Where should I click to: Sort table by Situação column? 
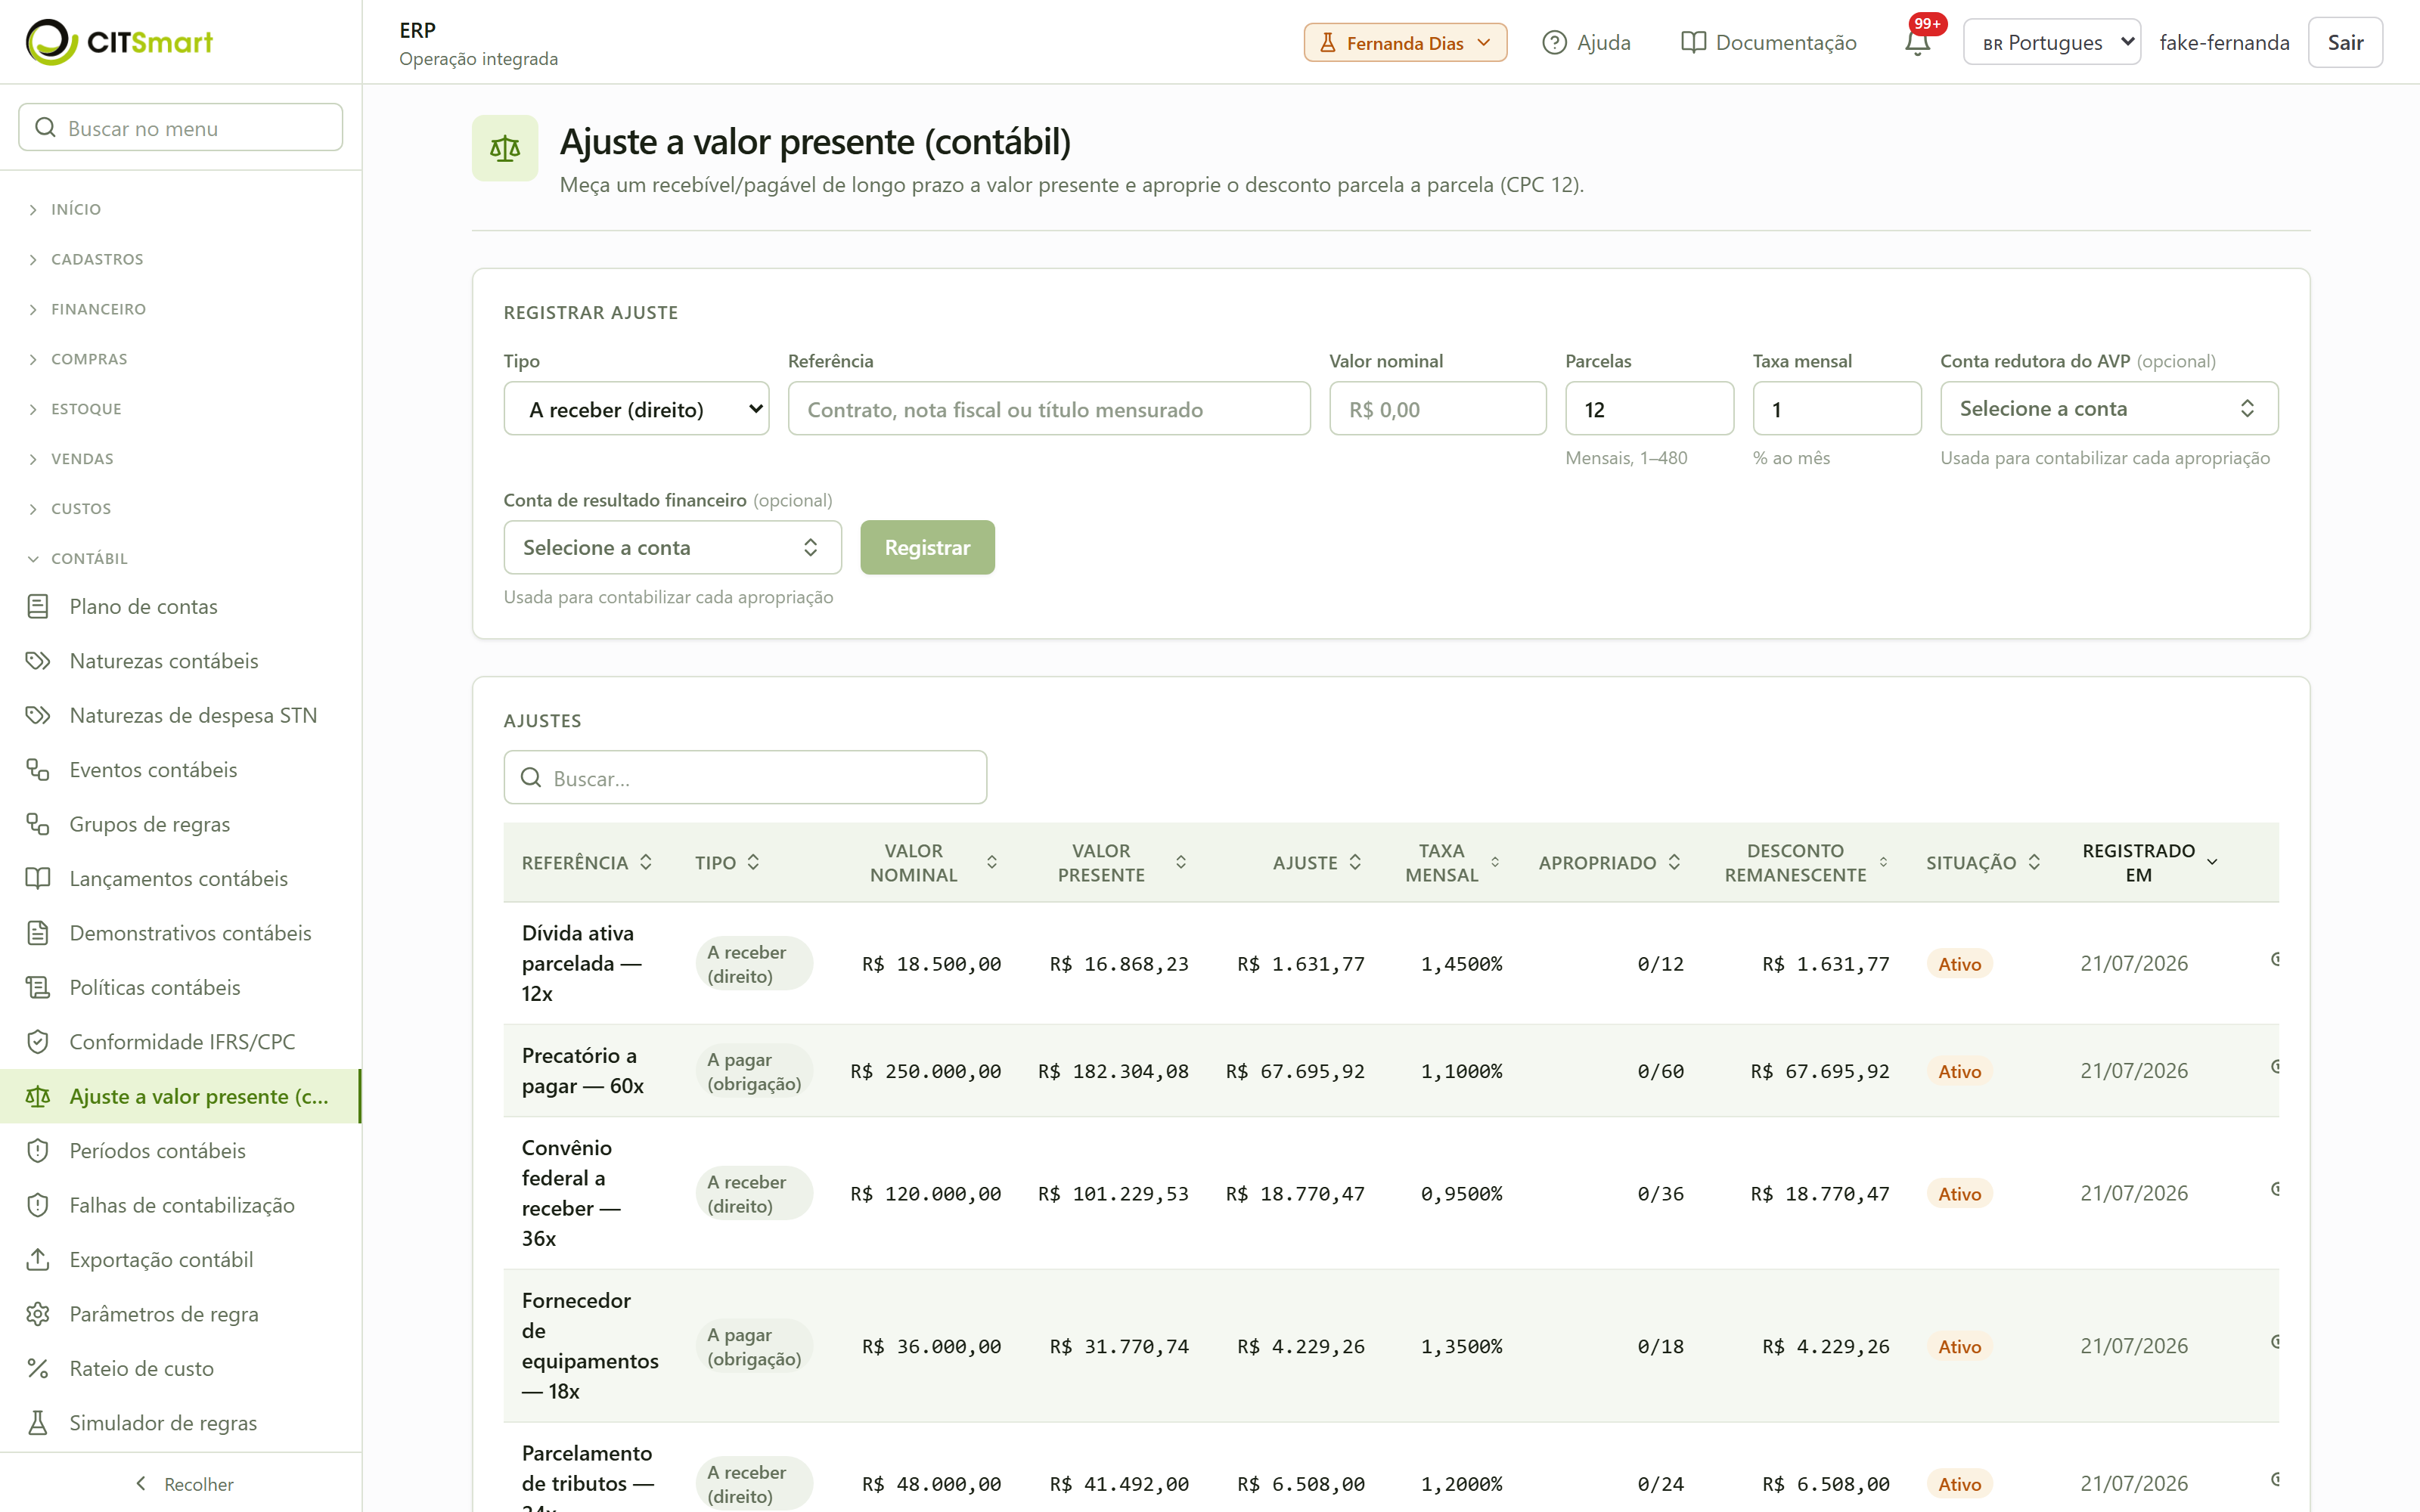pyautogui.click(x=1982, y=862)
